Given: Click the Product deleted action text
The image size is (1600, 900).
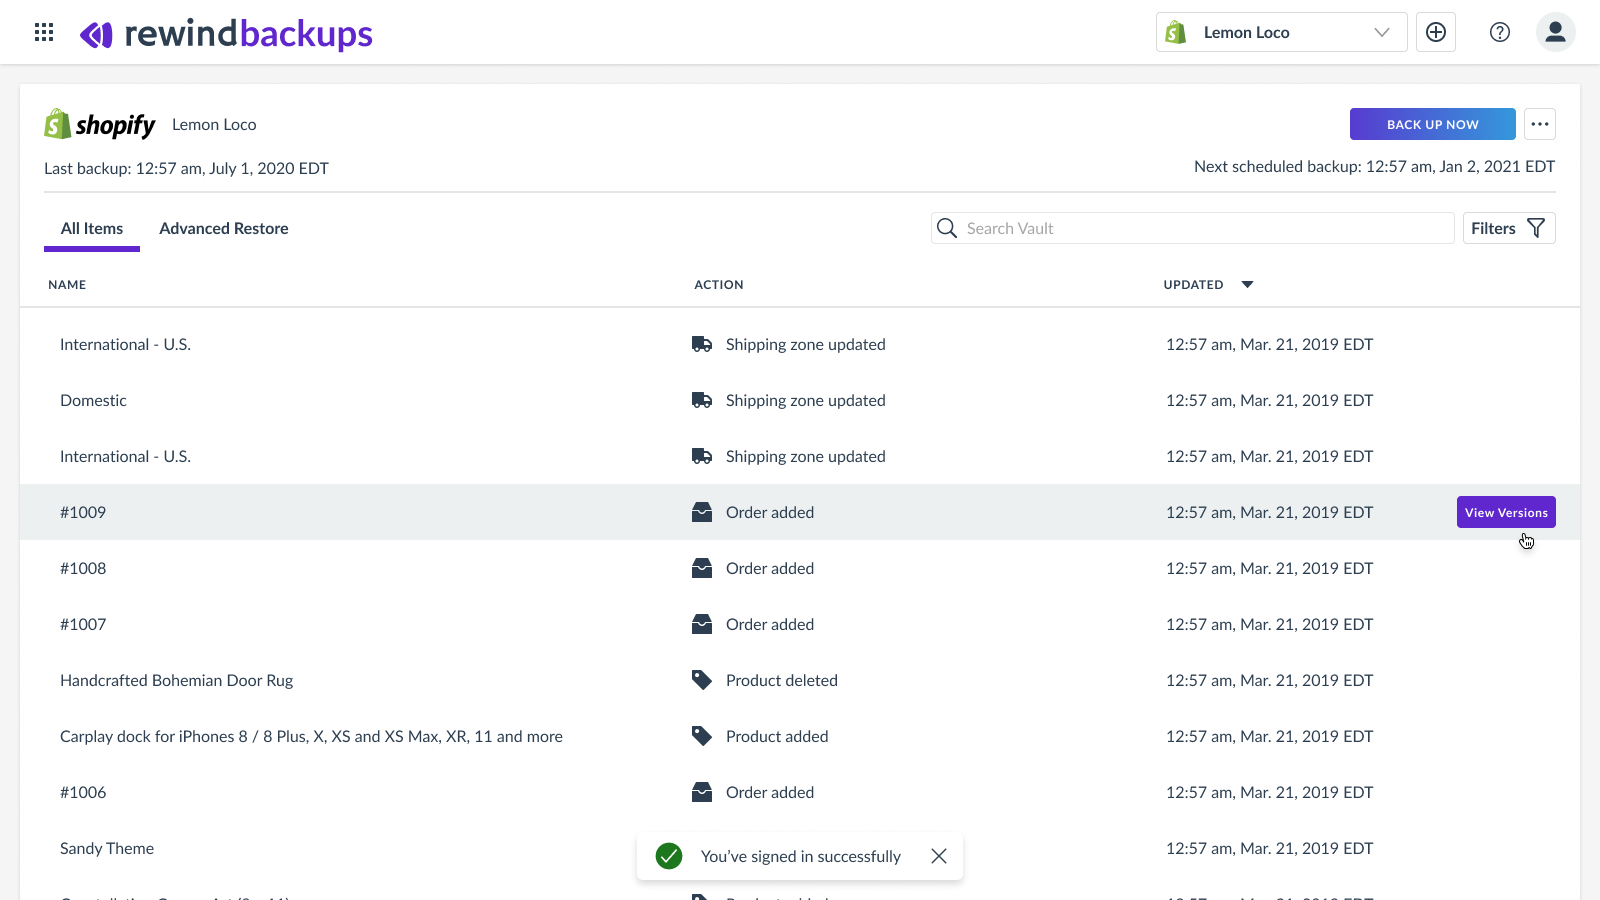Looking at the screenshot, I should coord(782,680).
